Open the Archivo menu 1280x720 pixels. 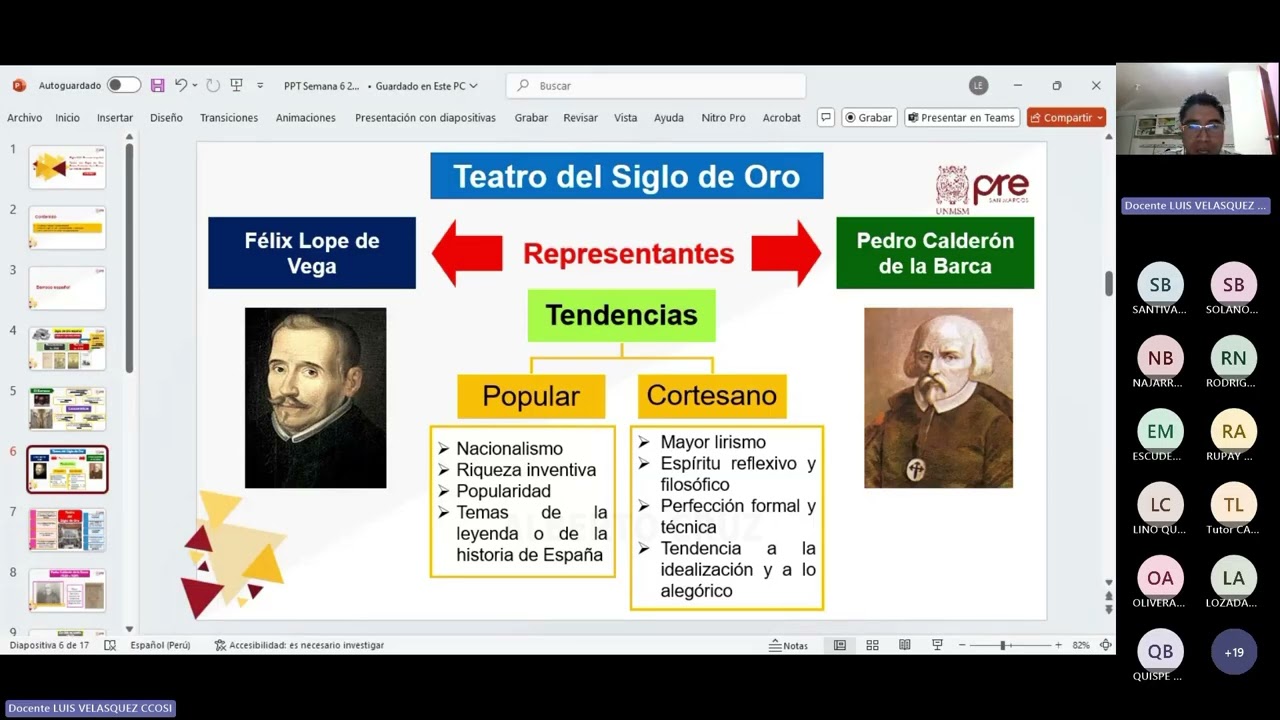[x=25, y=118]
